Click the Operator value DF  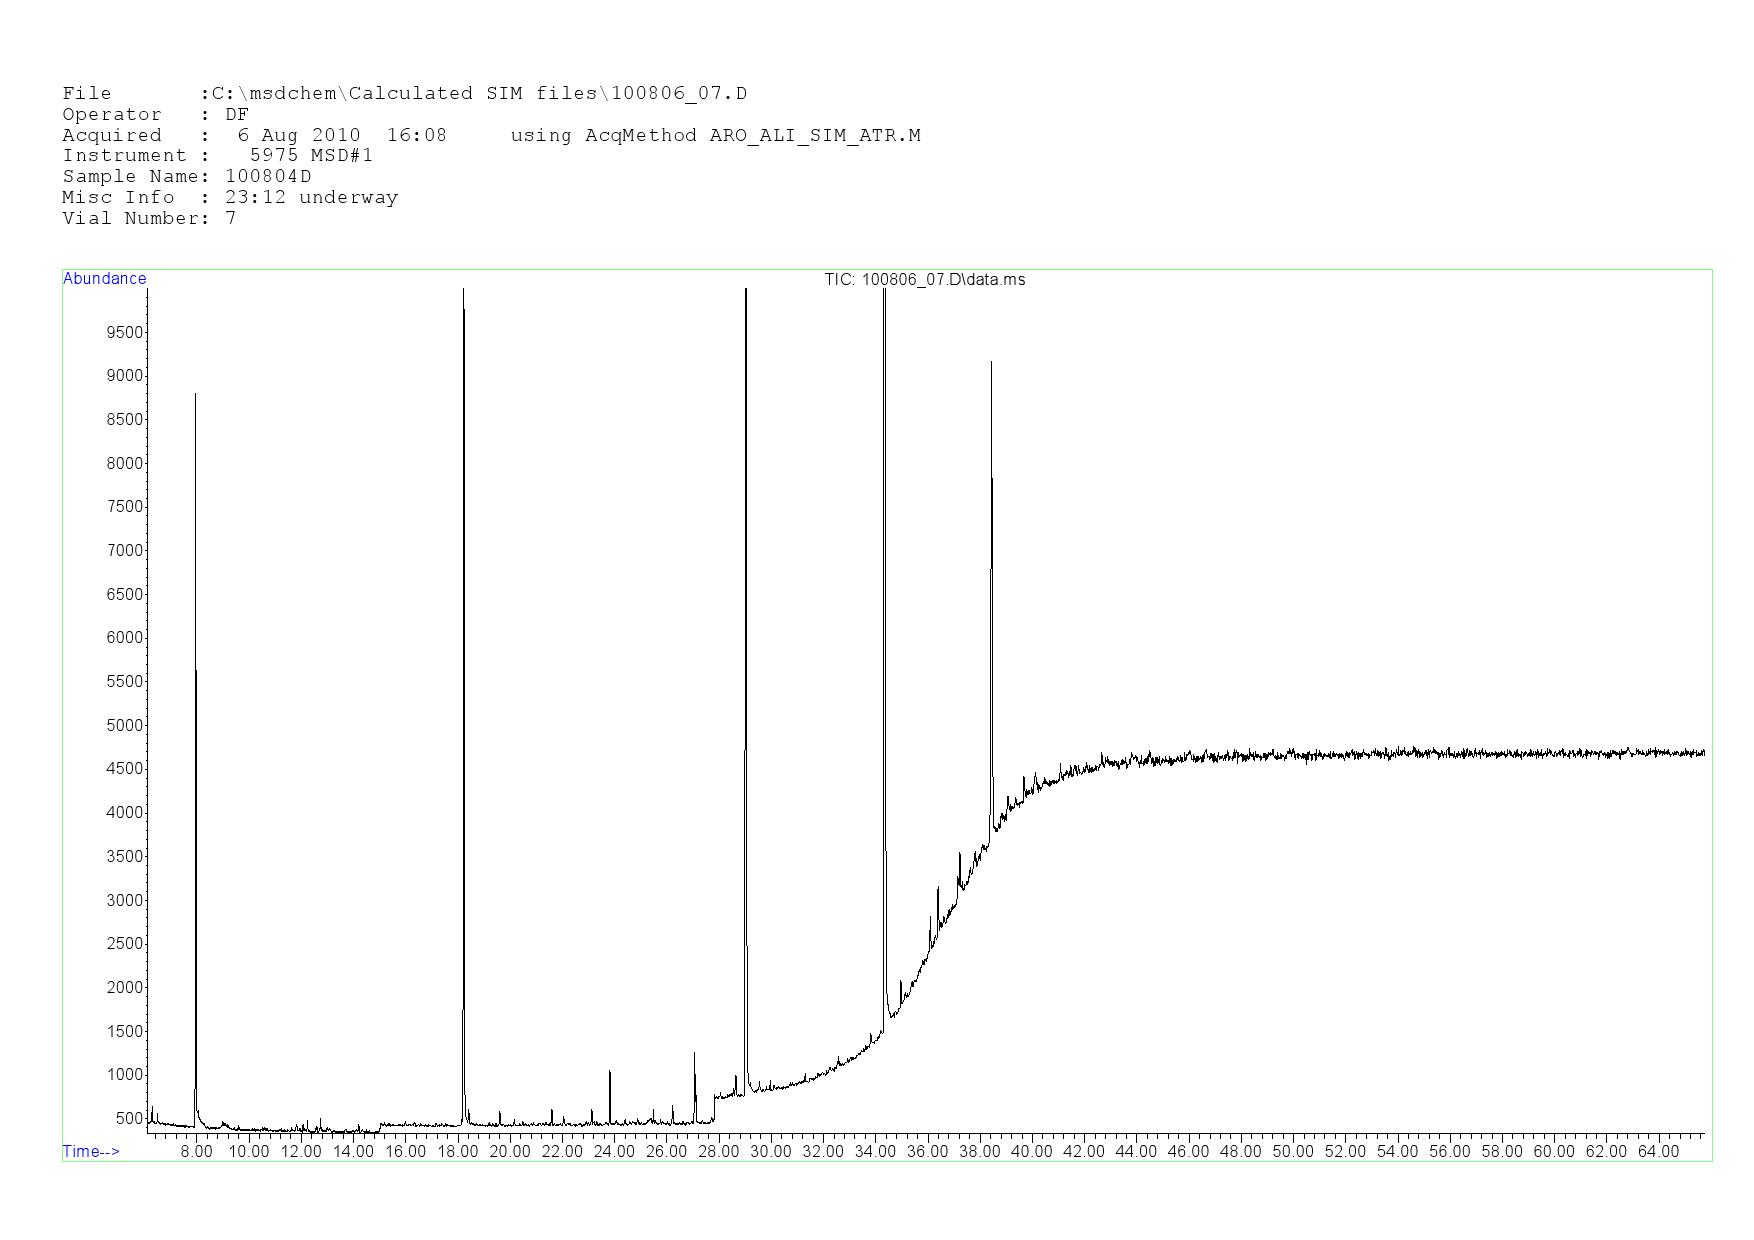point(237,115)
